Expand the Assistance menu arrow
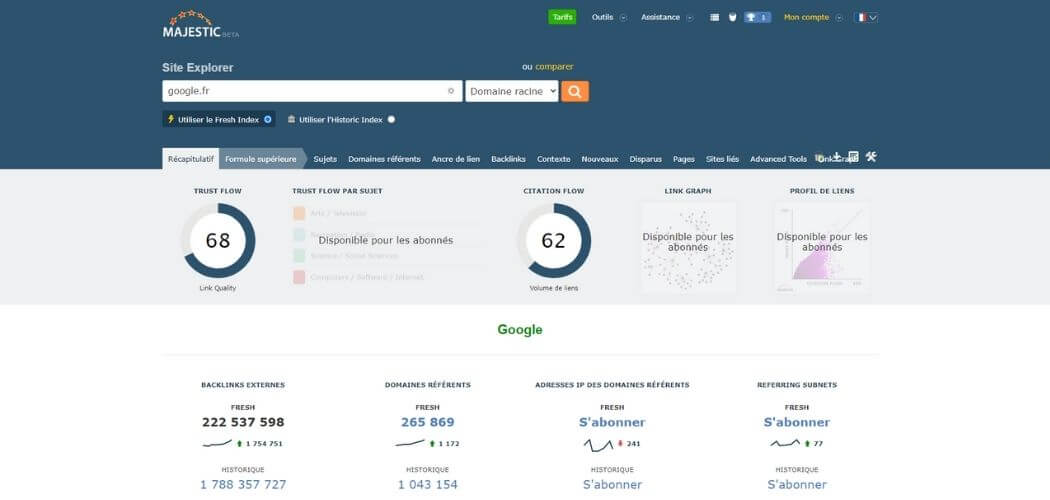Viewport: 1050px width, 500px height. 690,18
